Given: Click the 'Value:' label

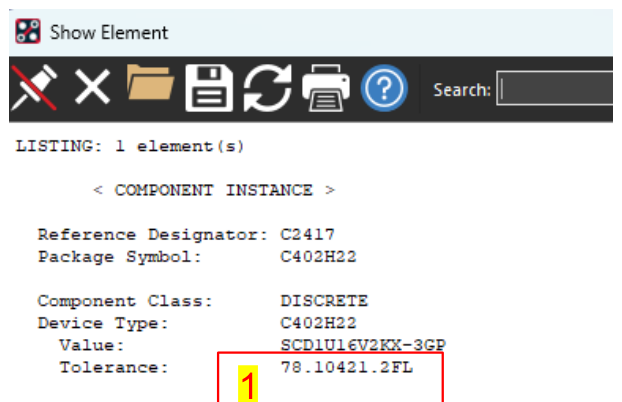Looking at the screenshot, I should (x=92, y=345).
